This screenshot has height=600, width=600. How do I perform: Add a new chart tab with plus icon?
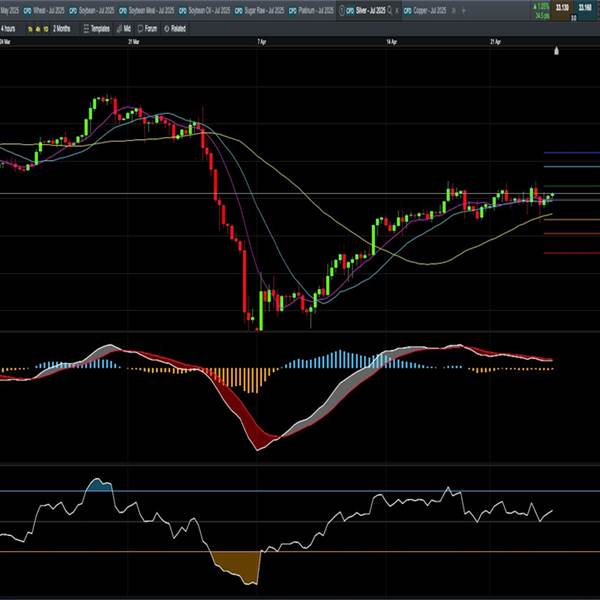pyautogui.click(x=464, y=11)
